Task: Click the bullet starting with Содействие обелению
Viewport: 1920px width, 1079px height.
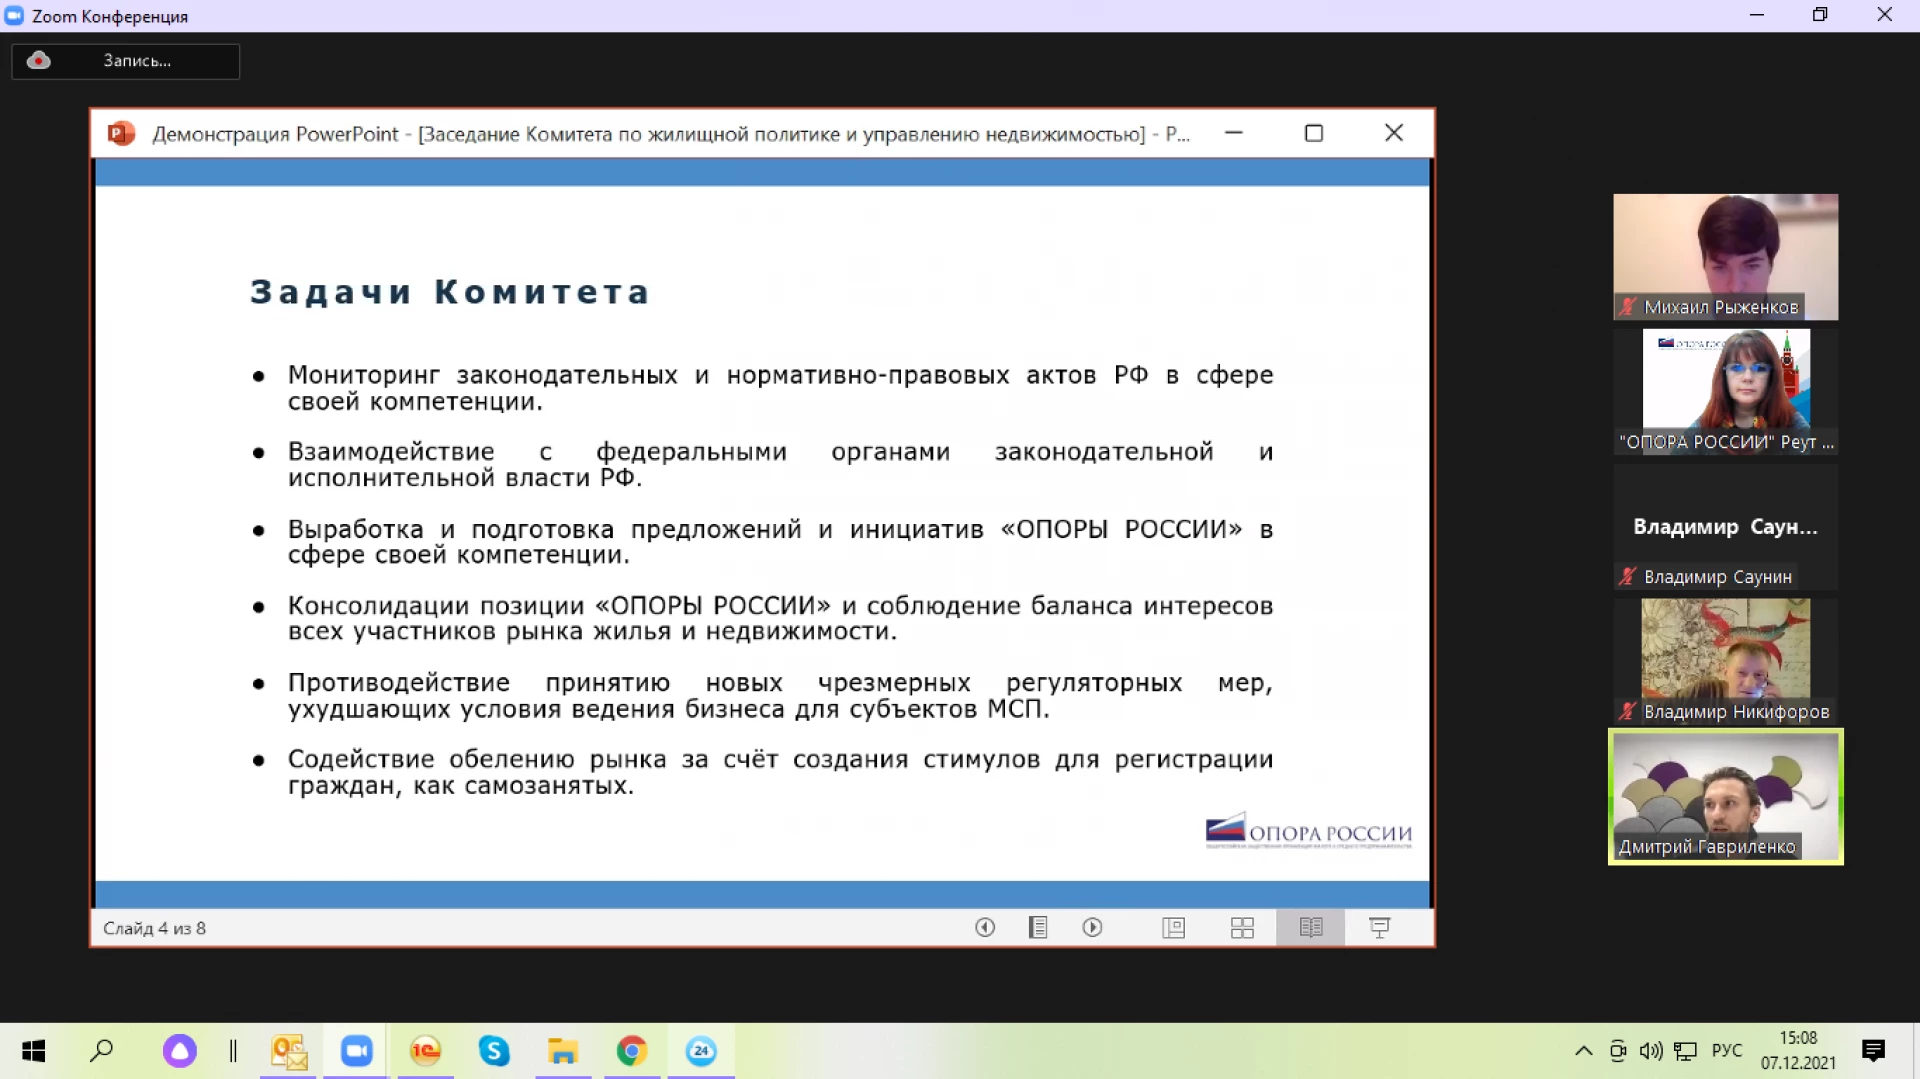Action: [780, 772]
